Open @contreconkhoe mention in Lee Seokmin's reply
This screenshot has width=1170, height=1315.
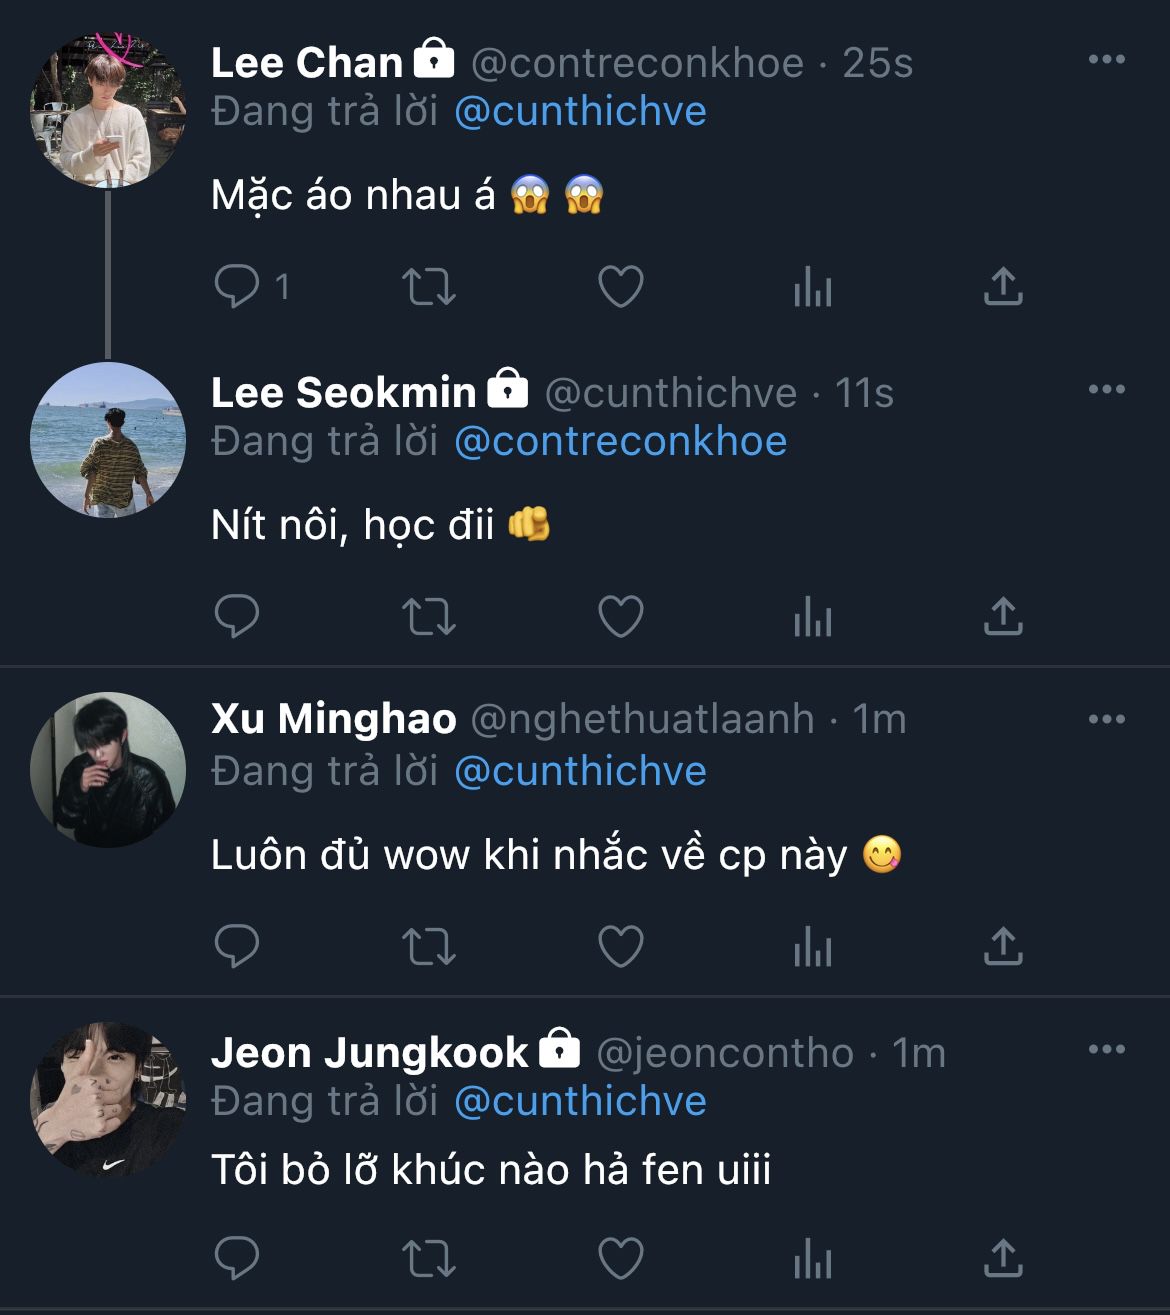tap(620, 441)
